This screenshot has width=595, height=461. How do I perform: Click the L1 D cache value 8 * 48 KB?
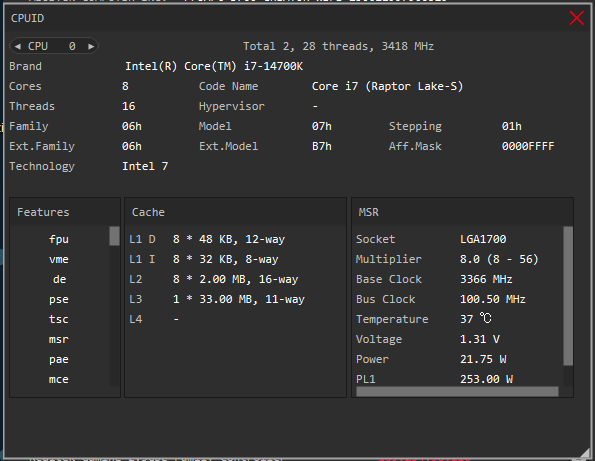tap(229, 239)
